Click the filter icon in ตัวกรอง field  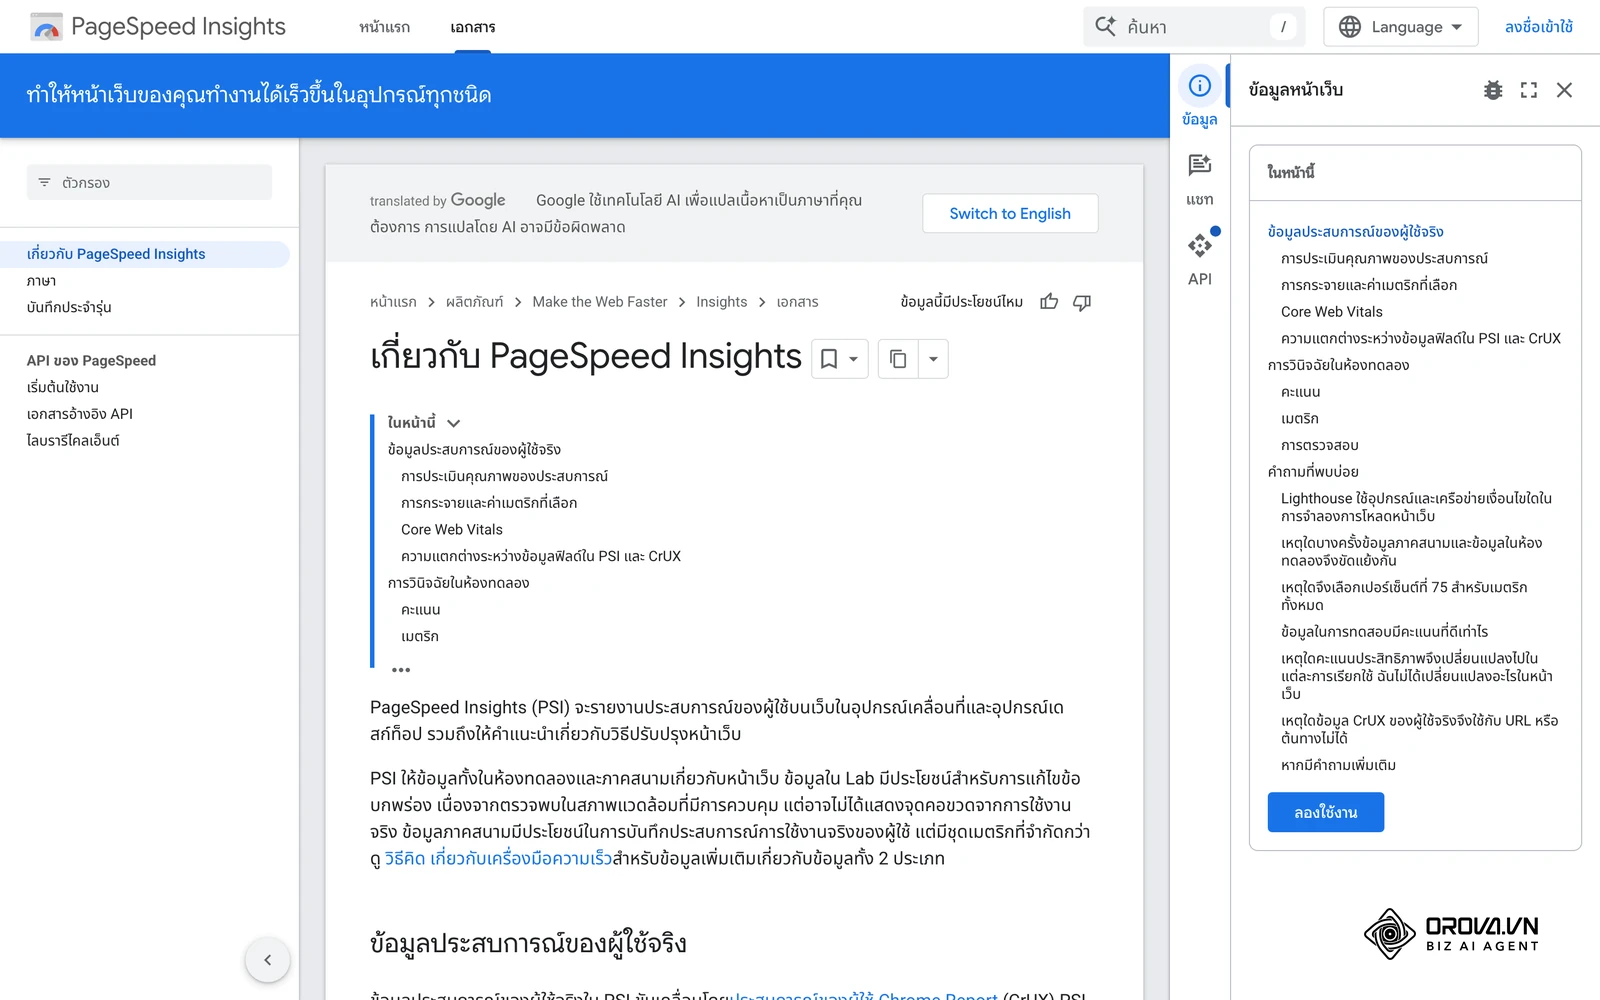click(x=44, y=182)
